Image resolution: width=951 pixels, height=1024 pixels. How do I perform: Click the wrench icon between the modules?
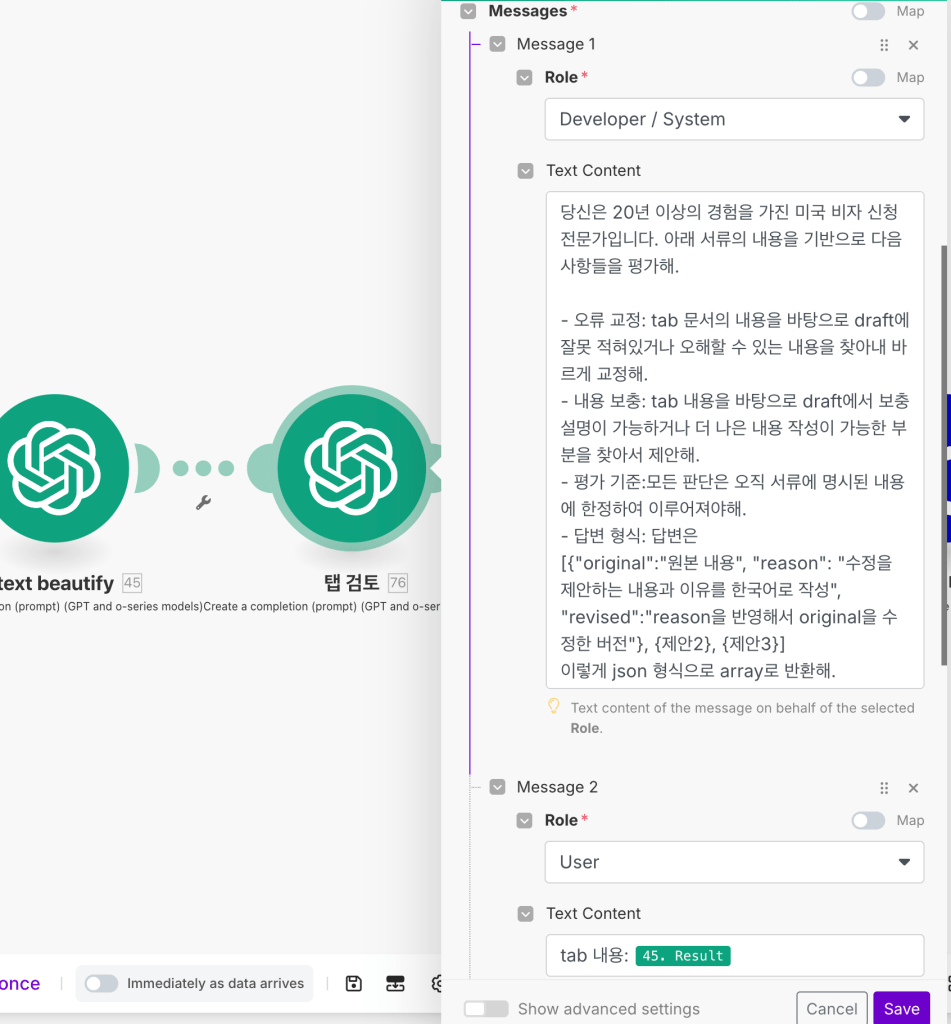pos(203,502)
